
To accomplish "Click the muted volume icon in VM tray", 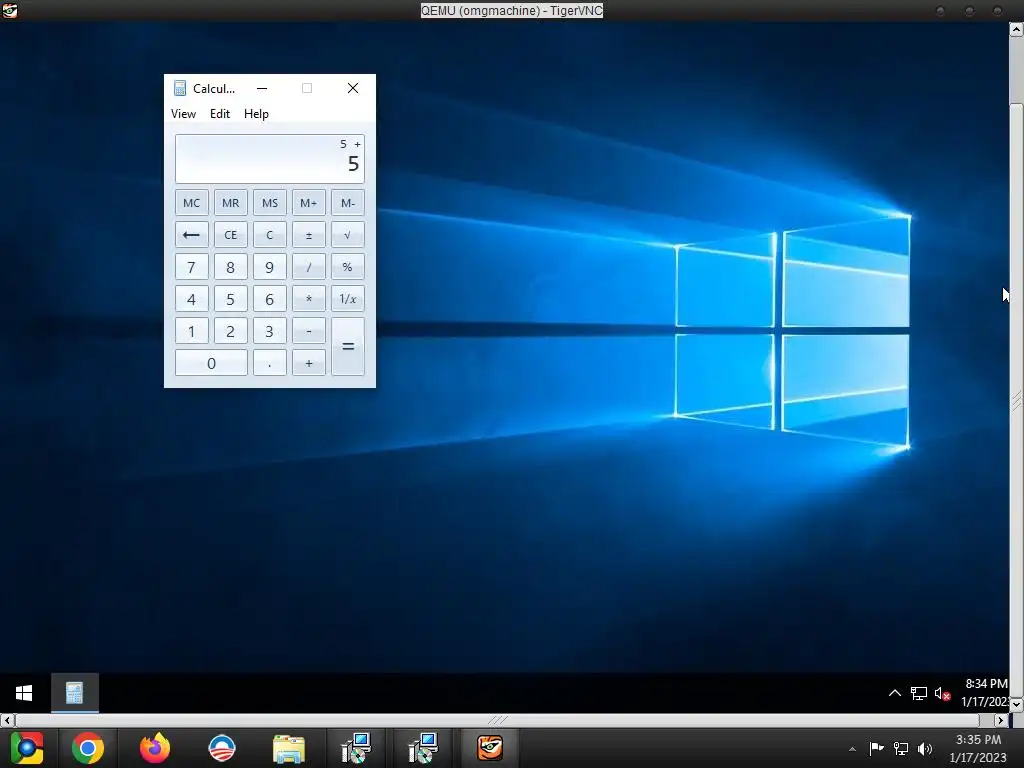I will coord(942,693).
